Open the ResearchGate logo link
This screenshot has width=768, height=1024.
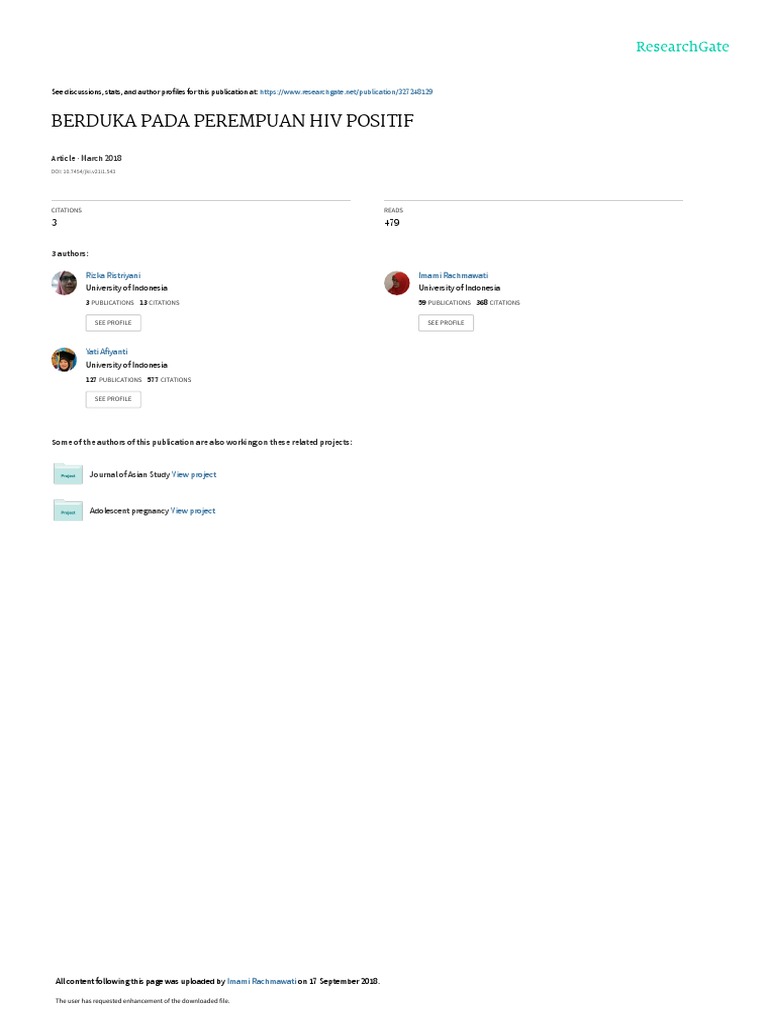click(682, 46)
